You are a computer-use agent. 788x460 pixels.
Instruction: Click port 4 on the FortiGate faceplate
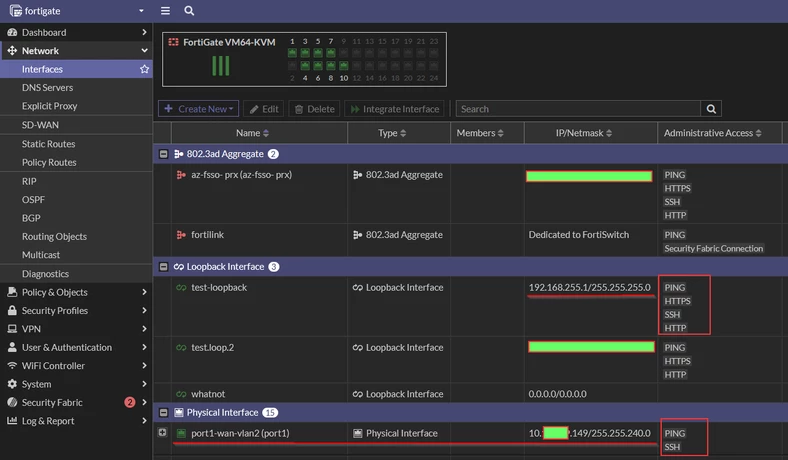pyautogui.click(x=305, y=66)
